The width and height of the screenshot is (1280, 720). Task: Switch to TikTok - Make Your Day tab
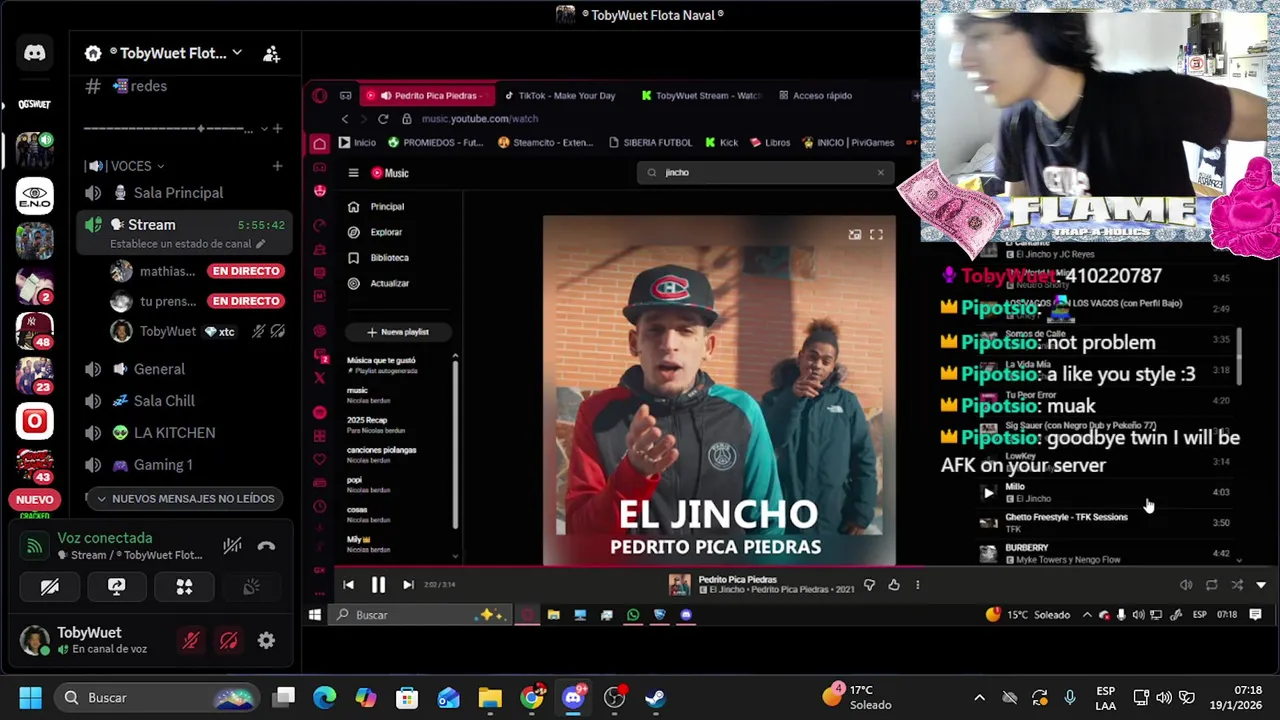pos(562,96)
